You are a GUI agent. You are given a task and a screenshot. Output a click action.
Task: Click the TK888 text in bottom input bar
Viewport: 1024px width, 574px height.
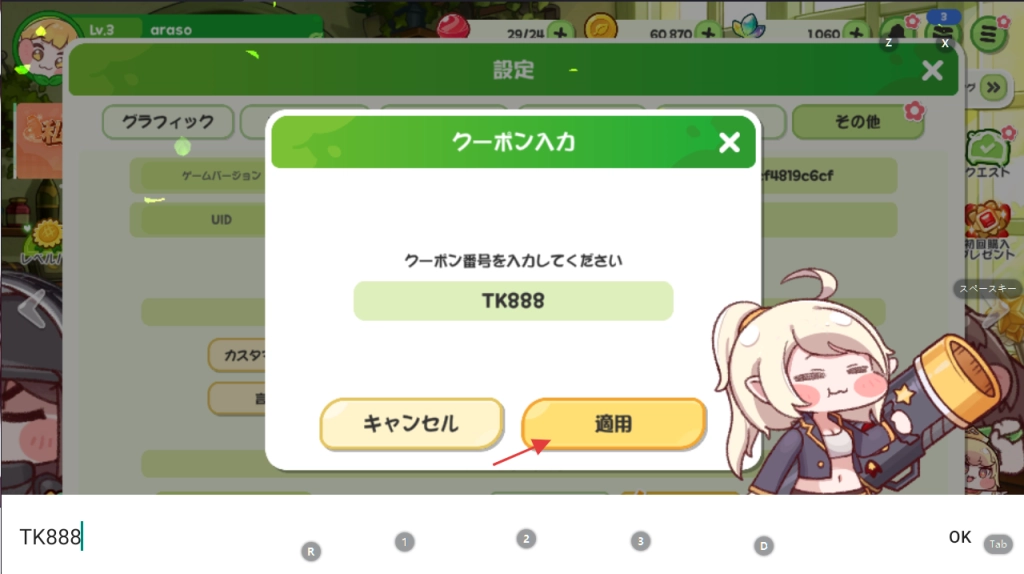coord(50,537)
